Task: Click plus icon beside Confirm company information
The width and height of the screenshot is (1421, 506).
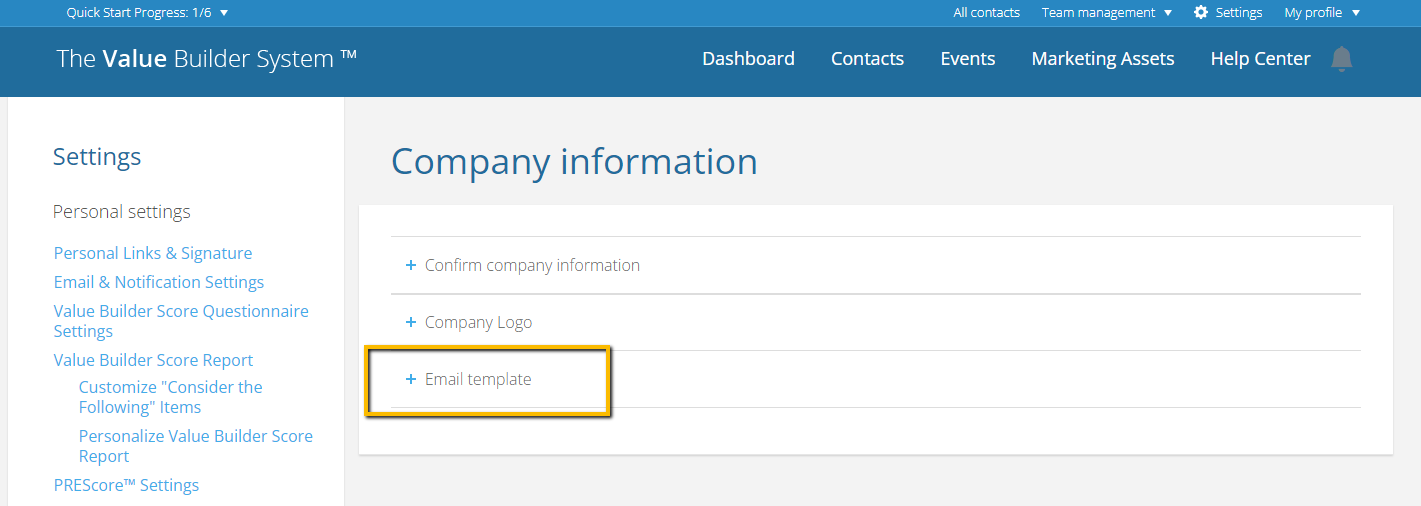Action: [x=410, y=265]
